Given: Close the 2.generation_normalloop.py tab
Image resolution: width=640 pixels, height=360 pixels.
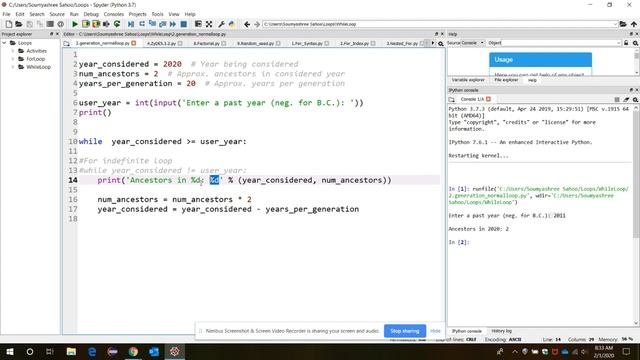Looking at the screenshot, I should (x=133, y=43).
